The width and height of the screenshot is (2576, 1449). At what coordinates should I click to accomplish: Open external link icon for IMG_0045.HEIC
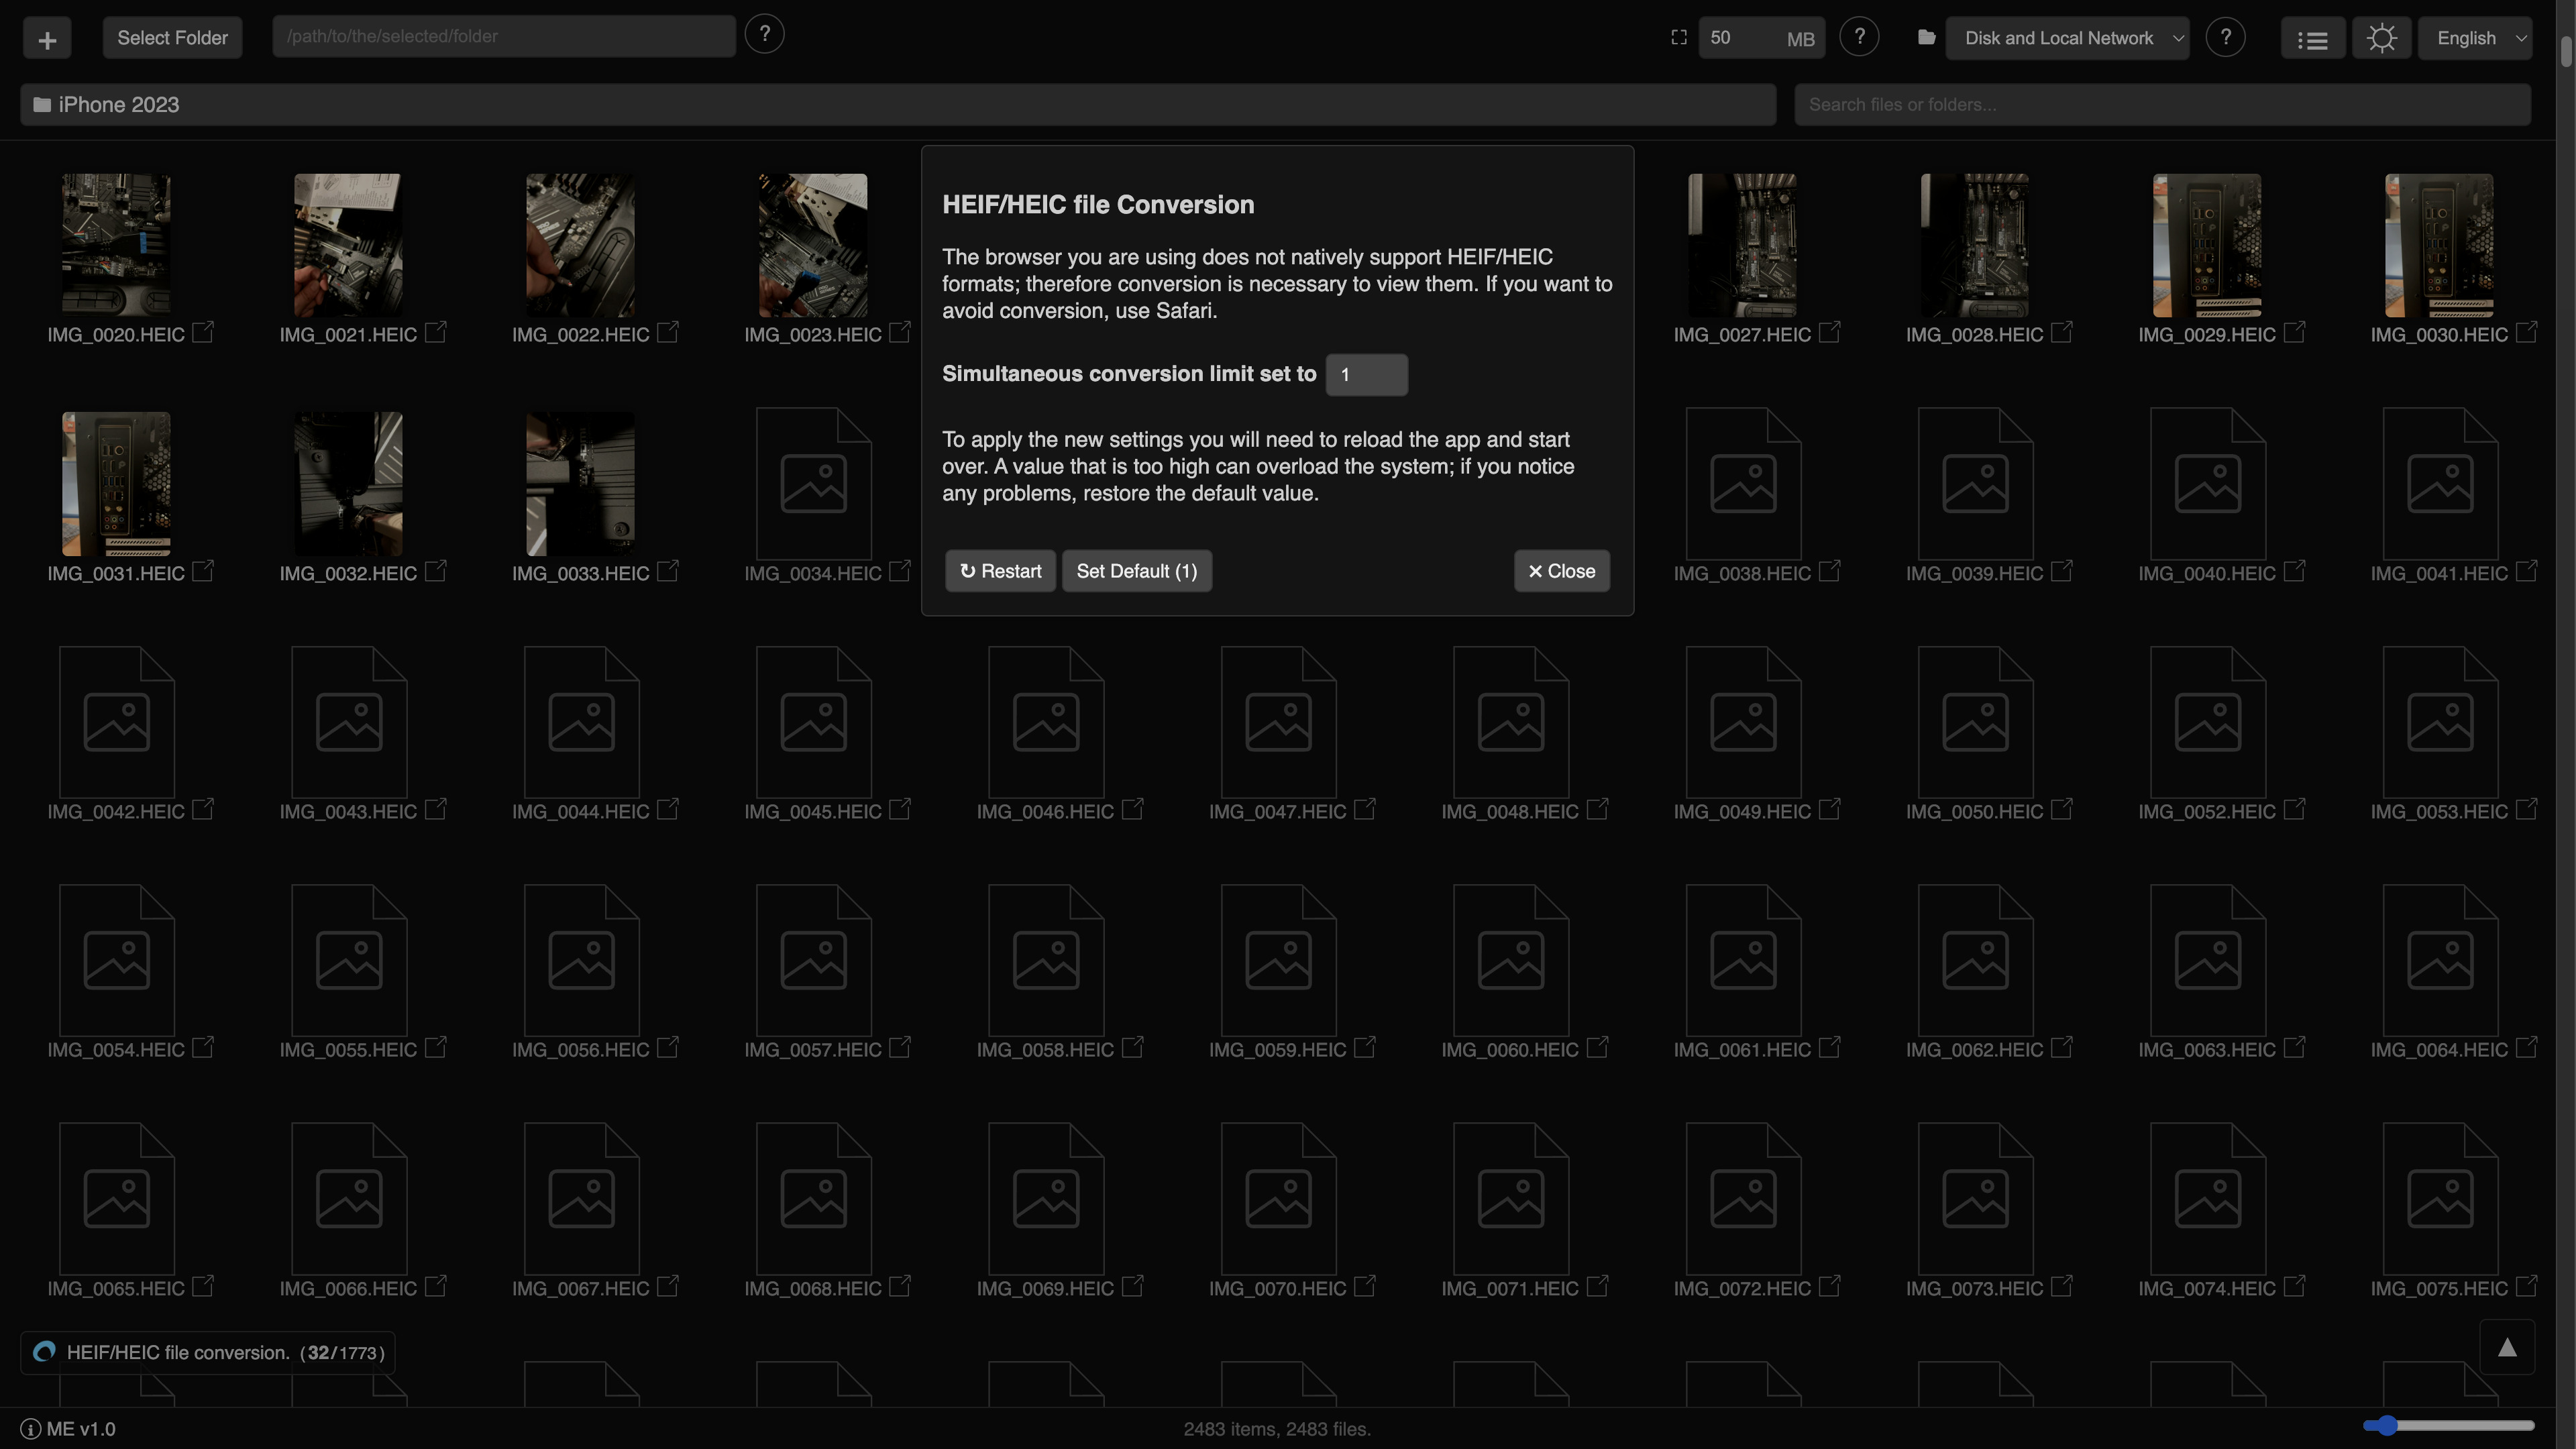[x=900, y=809]
